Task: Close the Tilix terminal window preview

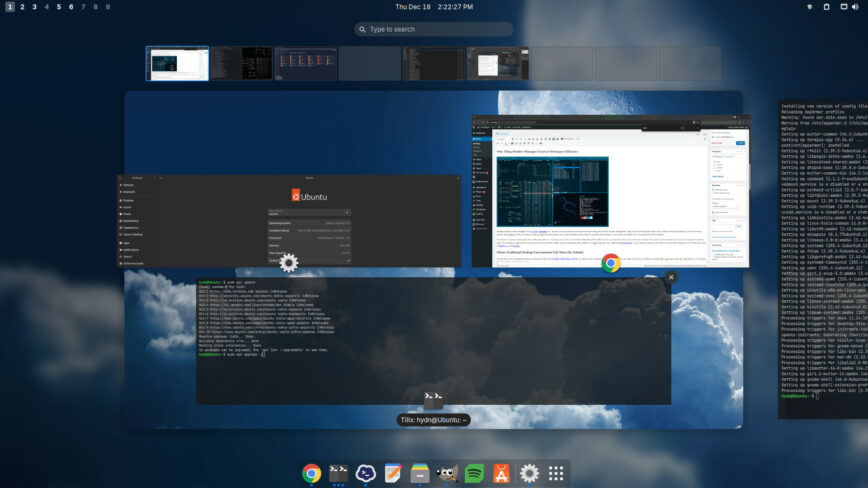Action: tap(671, 277)
